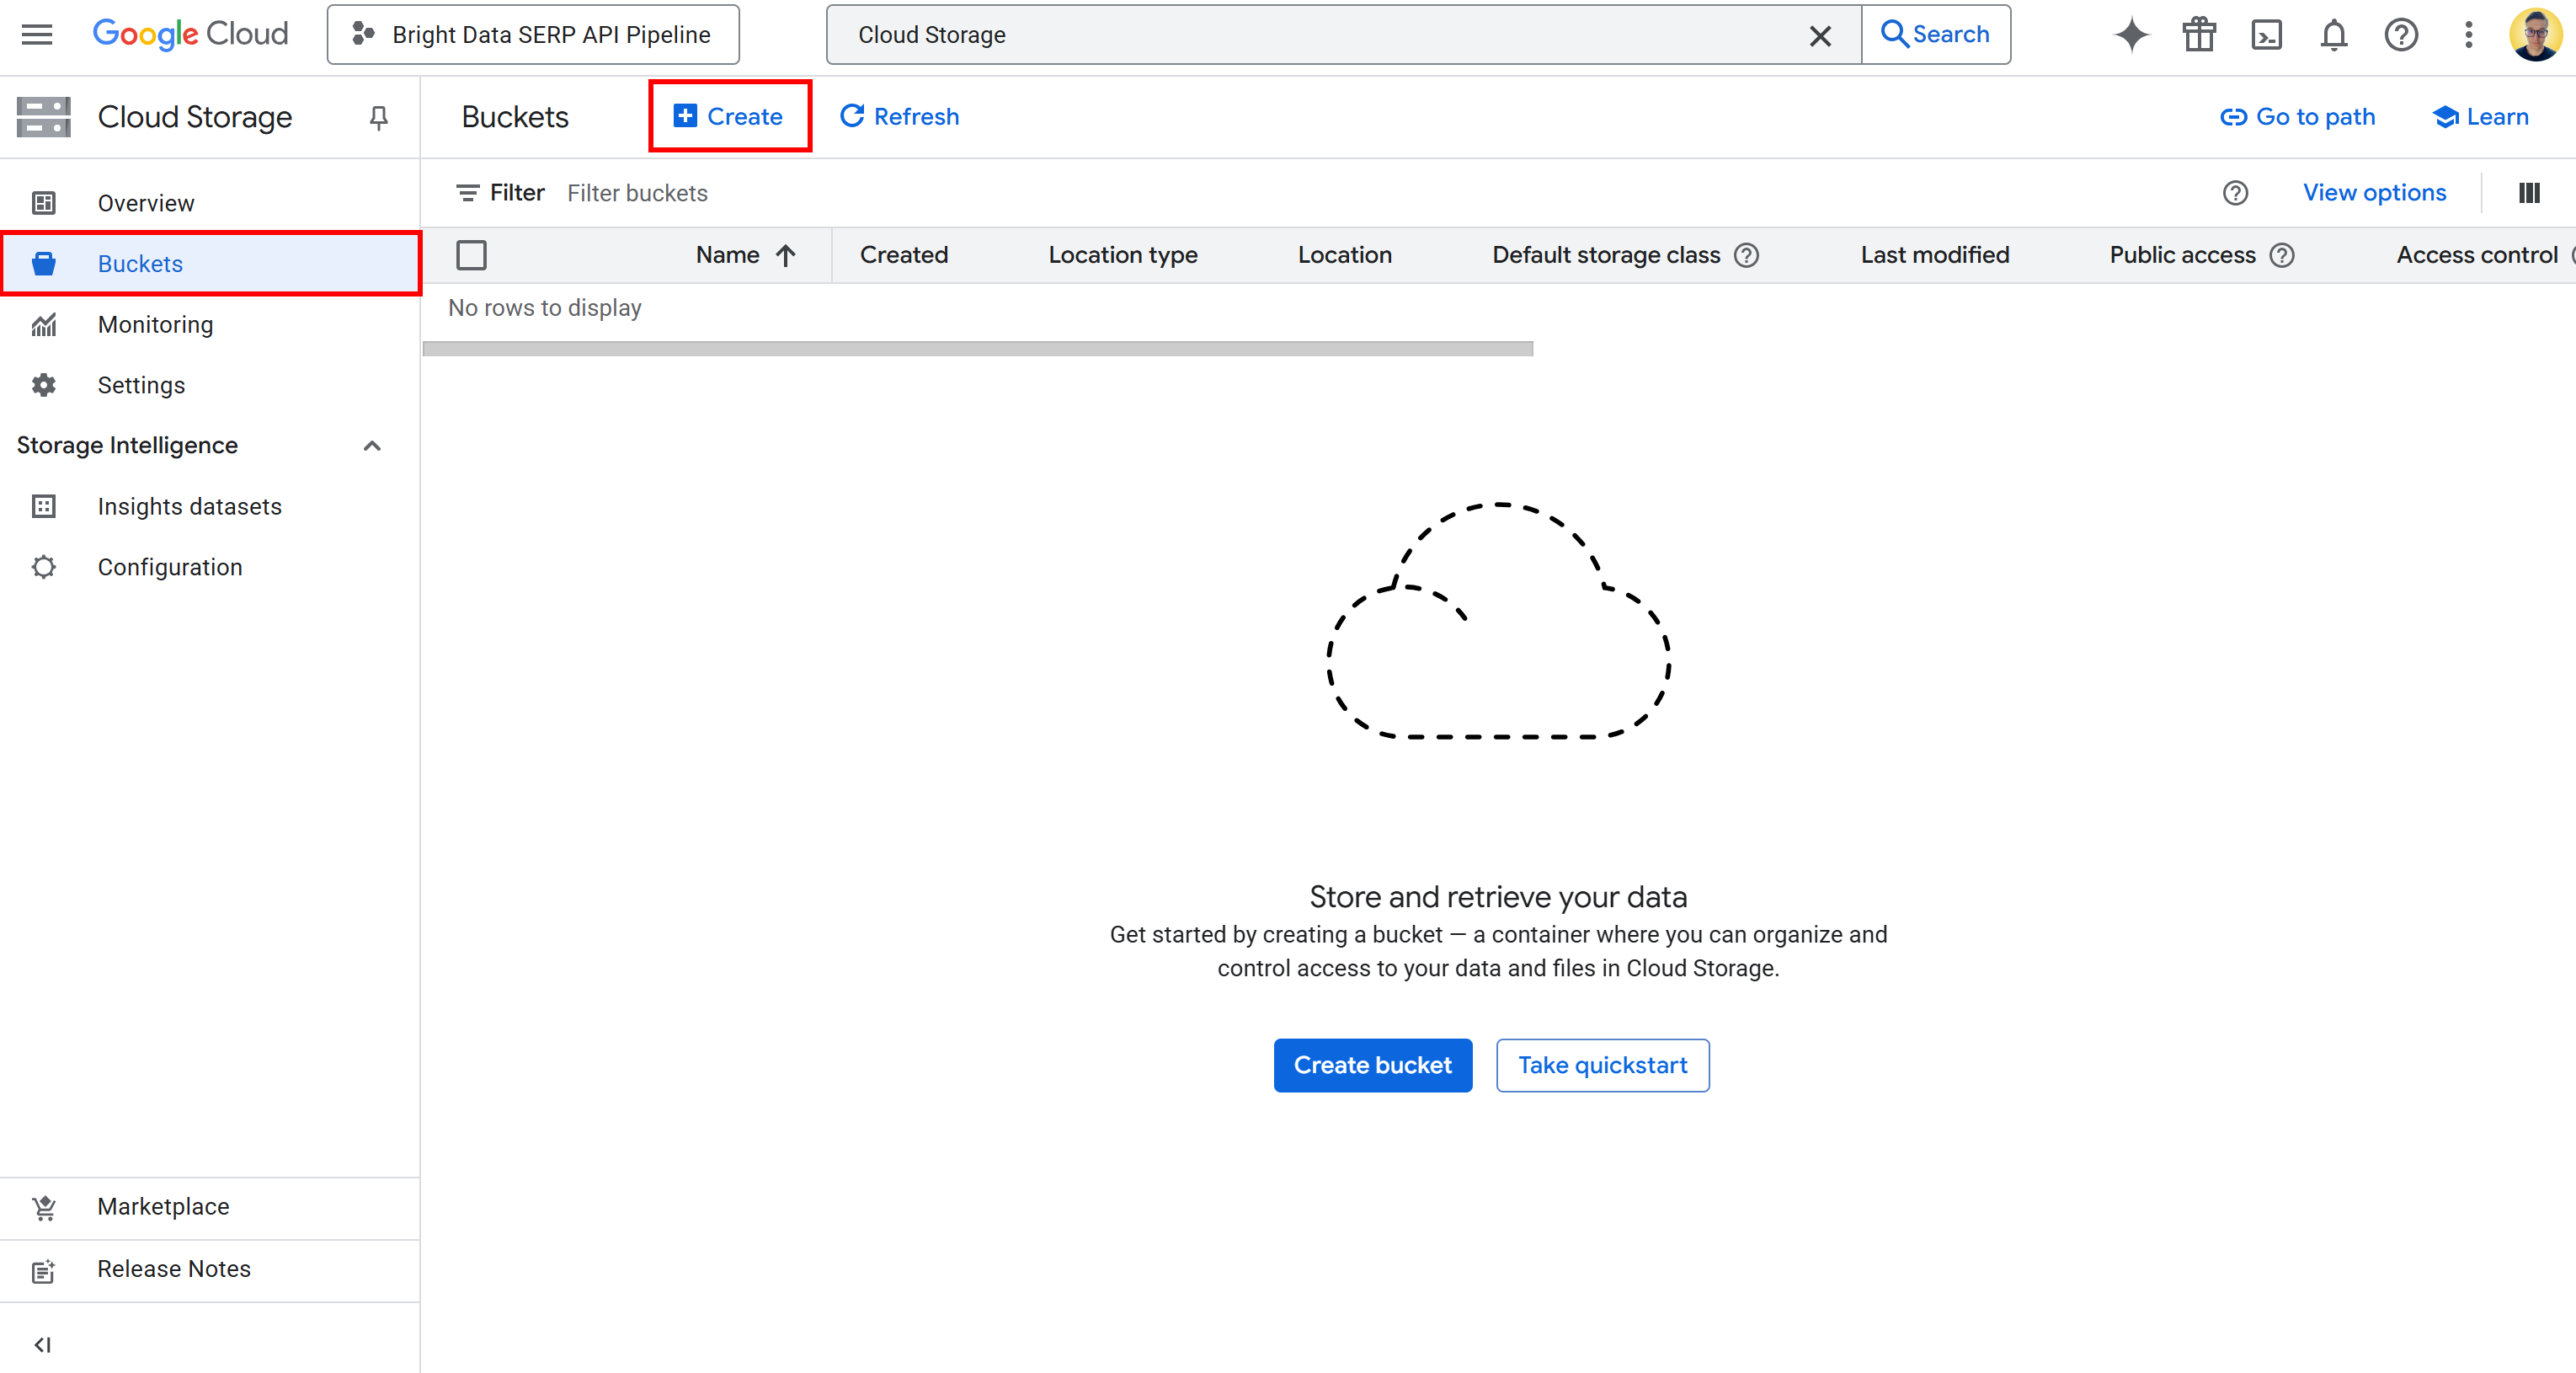Open the Default storage class help tooltip
The height and width of the screenshot is (1373, 2576).
pyautogui.click(x=1746, y=255)
